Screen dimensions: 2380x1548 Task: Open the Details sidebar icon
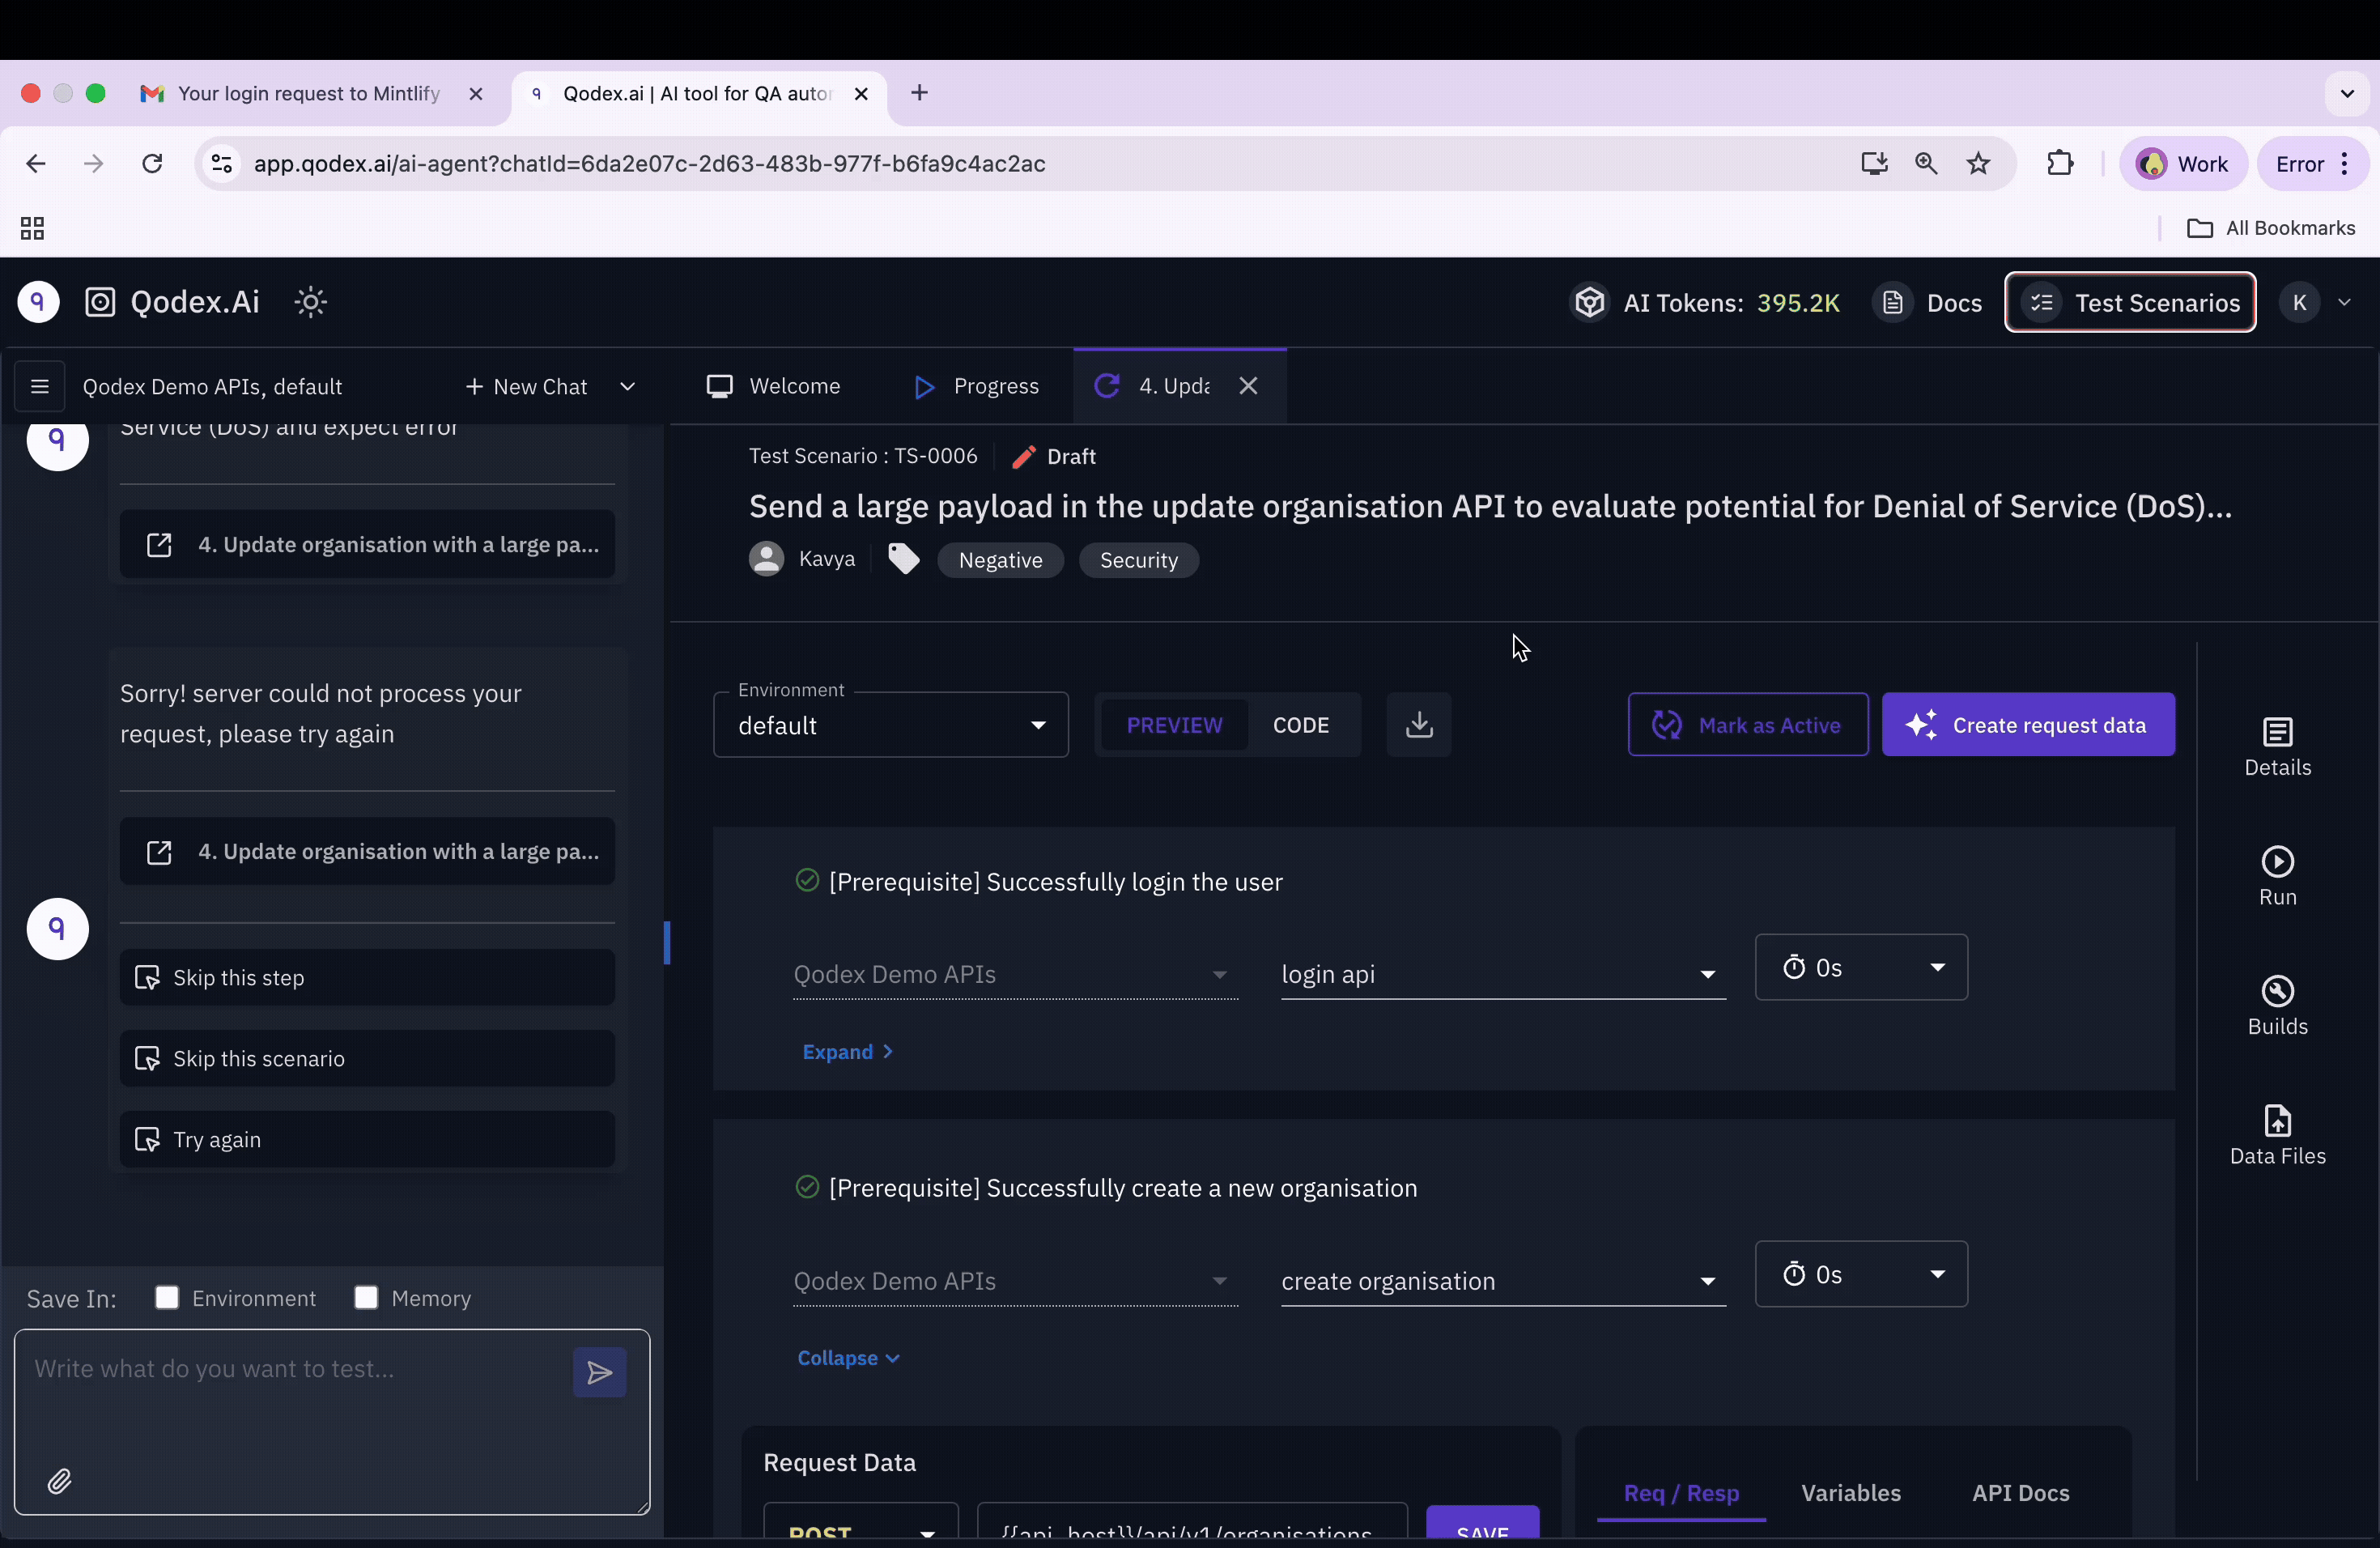pyautogui.click(x=2277, y=746)
